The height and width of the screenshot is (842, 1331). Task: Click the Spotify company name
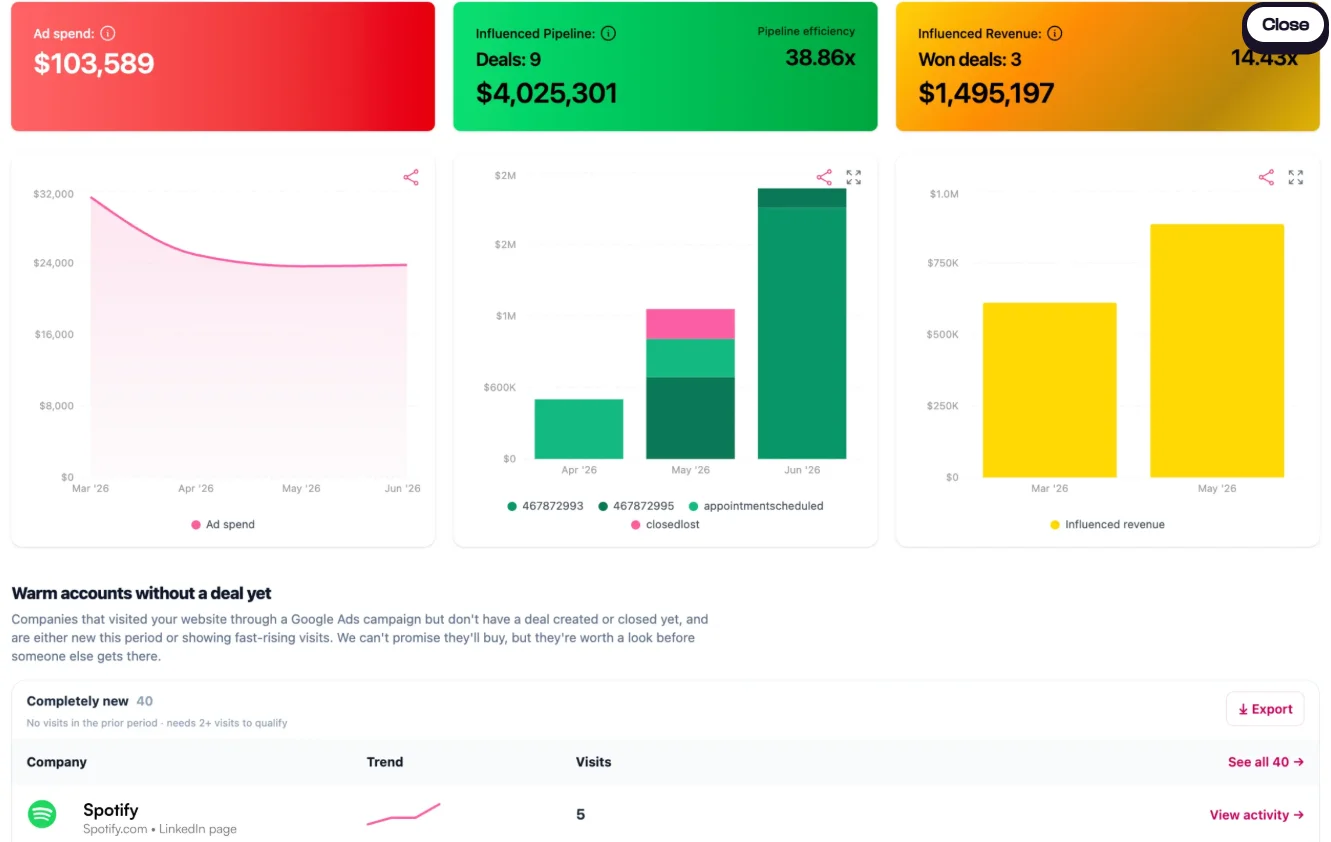[x=110, y=810]
